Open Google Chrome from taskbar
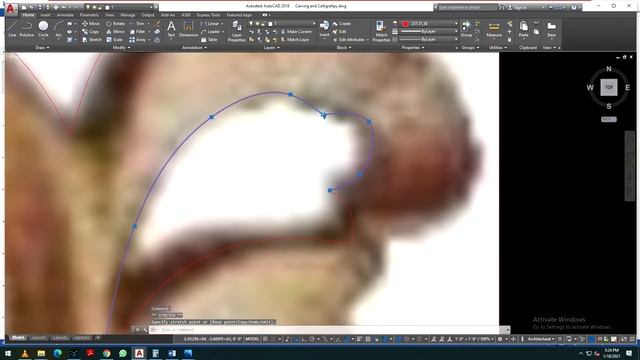This screenshot has width=640, height=360. [x=107, y=353]
